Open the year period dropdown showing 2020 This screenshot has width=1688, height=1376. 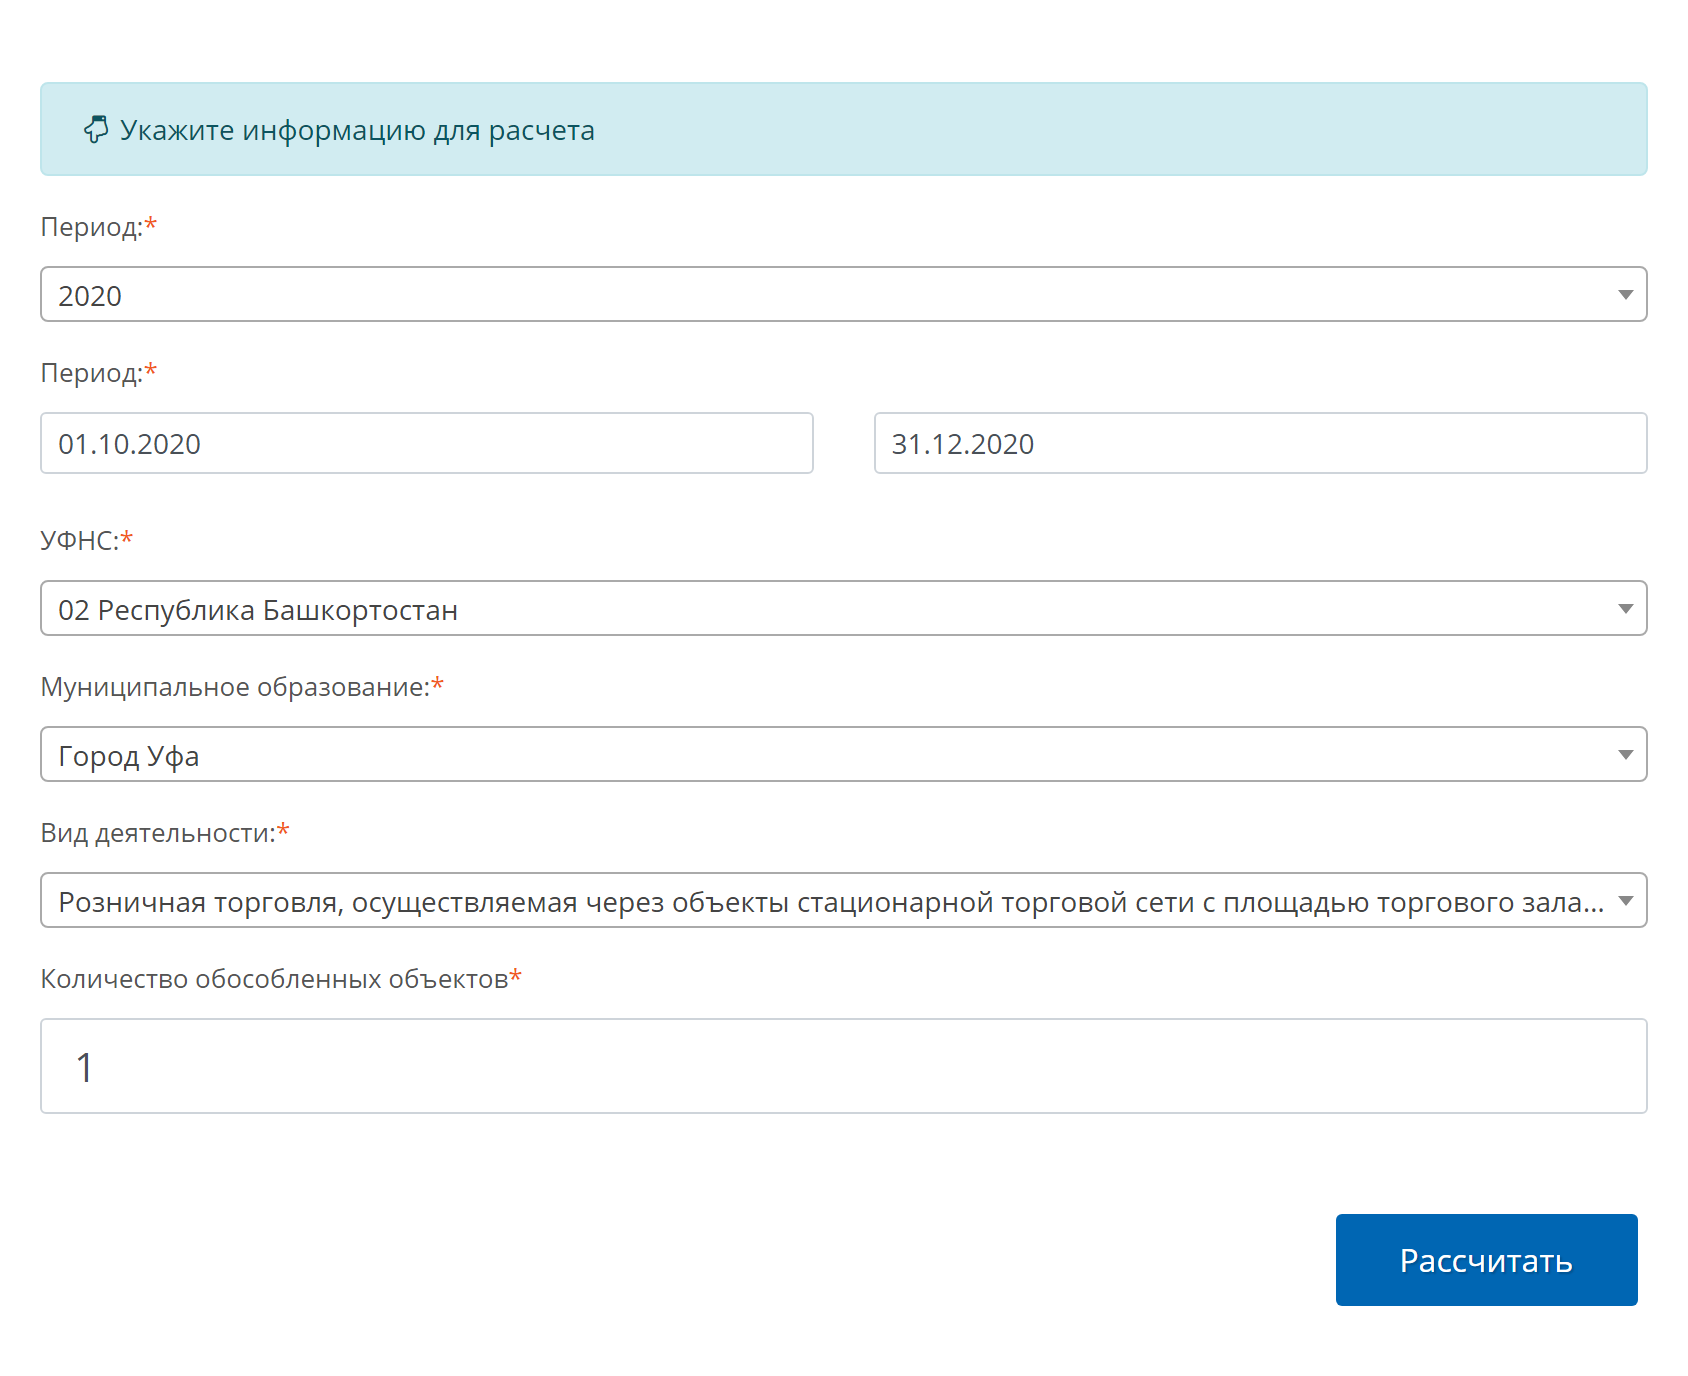pyautogui.click(x=843, y=294)
